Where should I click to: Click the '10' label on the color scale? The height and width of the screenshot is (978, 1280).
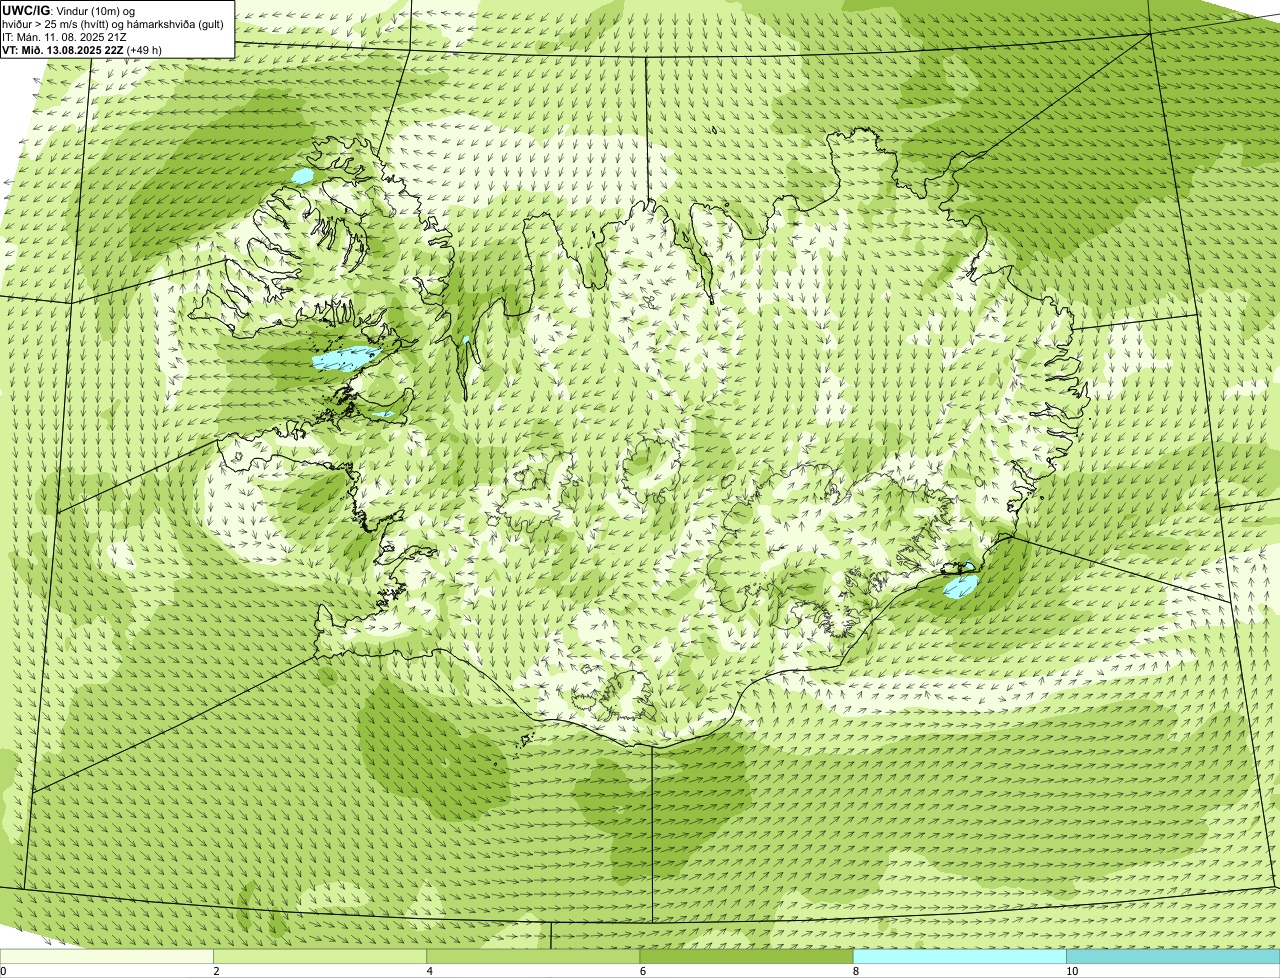tap(1071, 971)
